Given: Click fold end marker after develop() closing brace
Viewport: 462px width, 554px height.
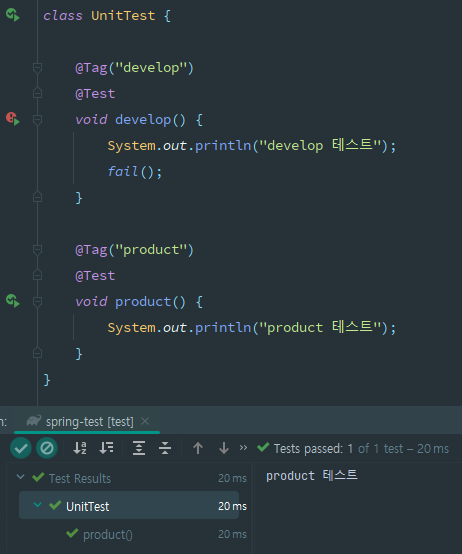Looking at the screenshot, I should point(37,197).
